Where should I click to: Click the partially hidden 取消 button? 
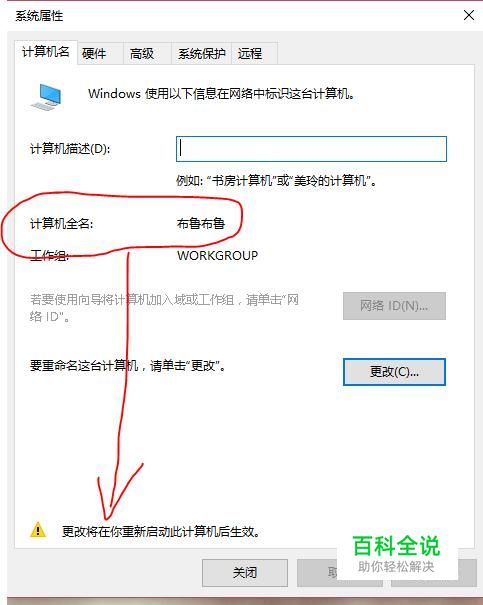point(317,573)
